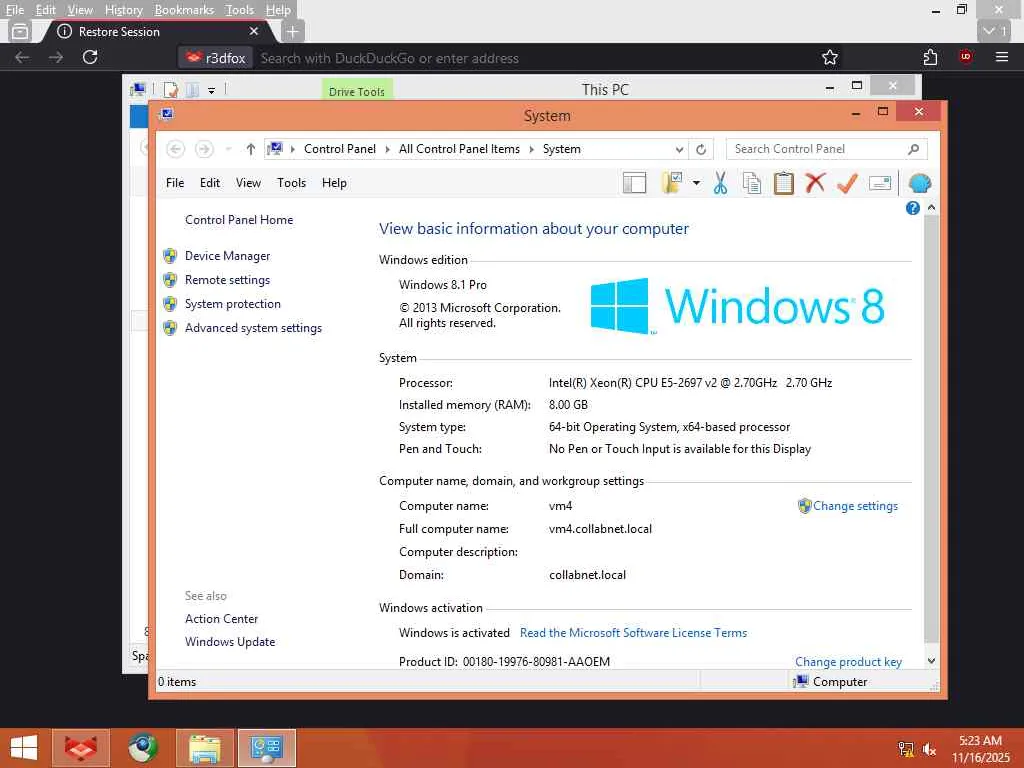This screenshot has width=1024, height=768.
Task: Open the dropdown arrow beside folder options icon
Action: tap(696, 183)
